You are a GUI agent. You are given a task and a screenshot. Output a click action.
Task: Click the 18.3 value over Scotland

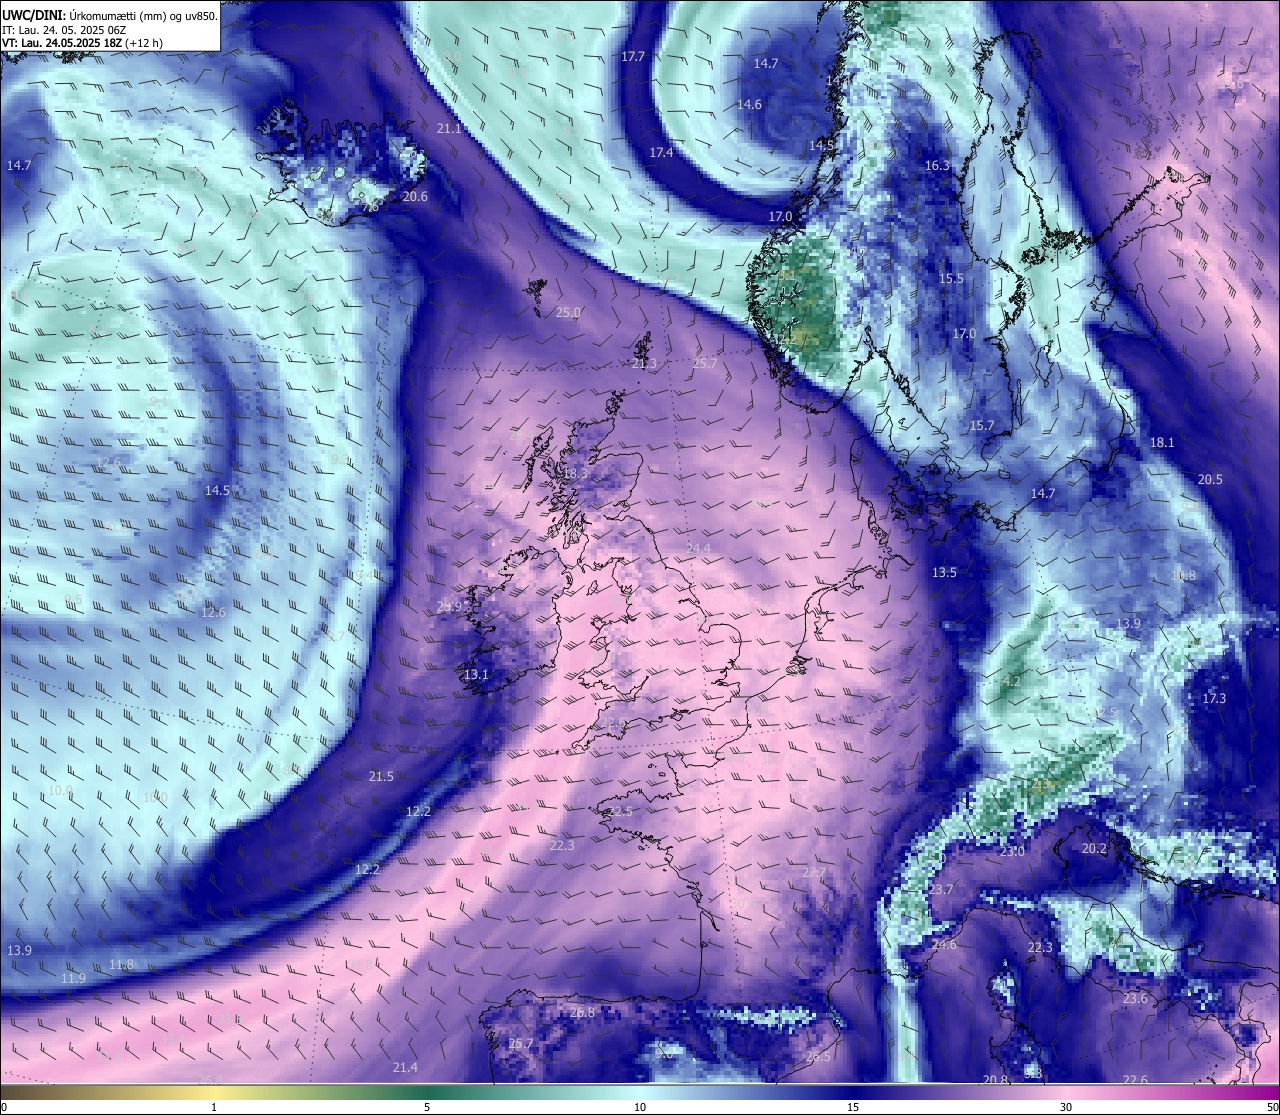pos(575,474)
